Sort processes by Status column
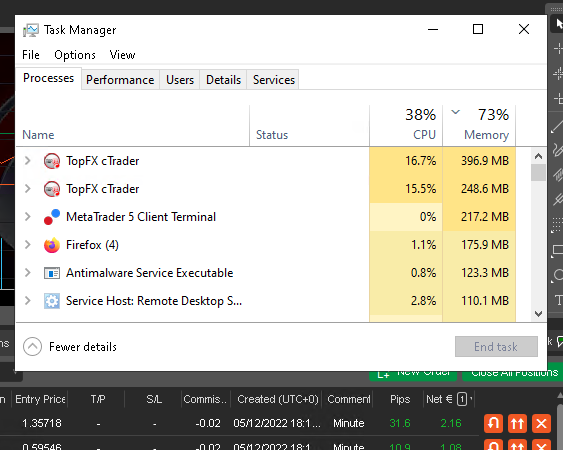The width and height of the screenshot is (563, 450). click(309, 126)
